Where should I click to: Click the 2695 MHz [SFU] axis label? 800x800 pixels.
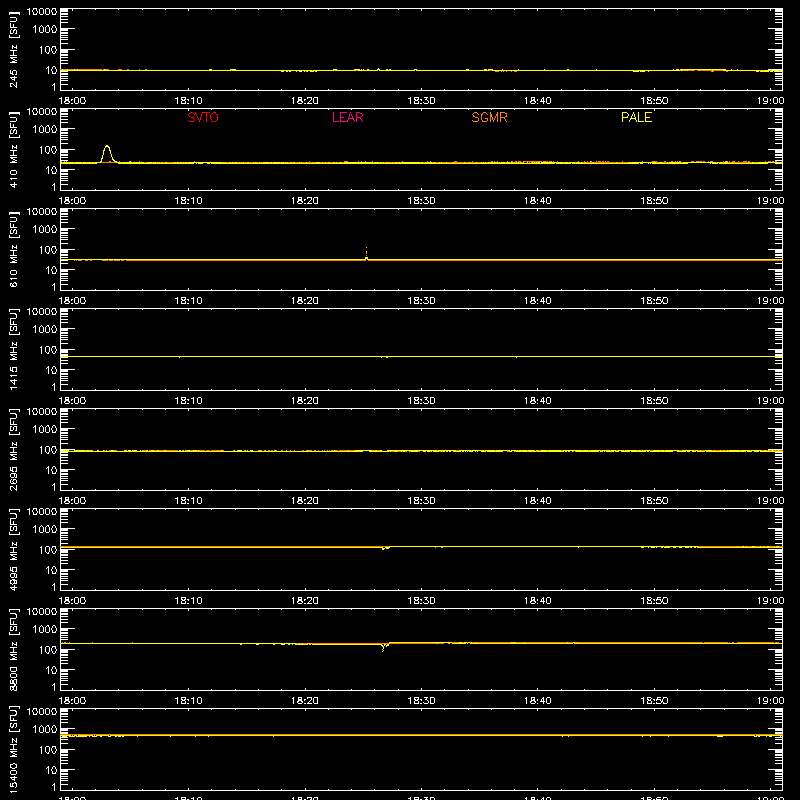click(13, 450)
